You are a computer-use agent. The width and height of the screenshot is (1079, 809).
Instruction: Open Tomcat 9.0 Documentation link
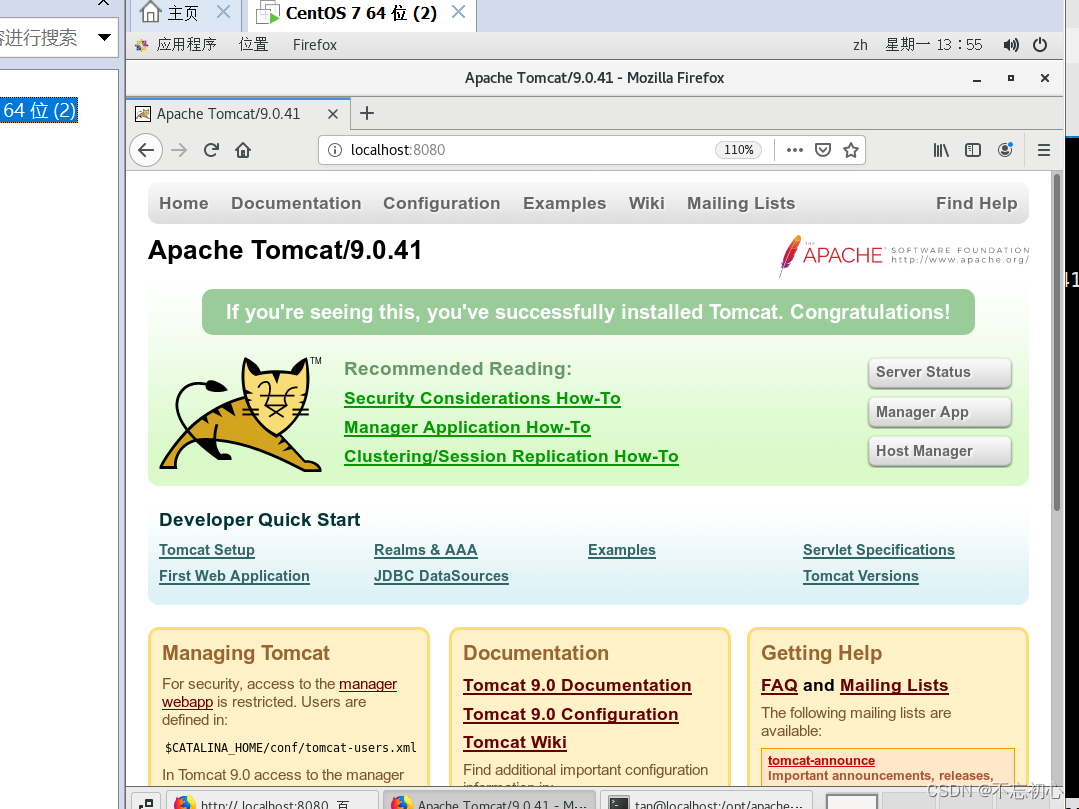[577, 685]
